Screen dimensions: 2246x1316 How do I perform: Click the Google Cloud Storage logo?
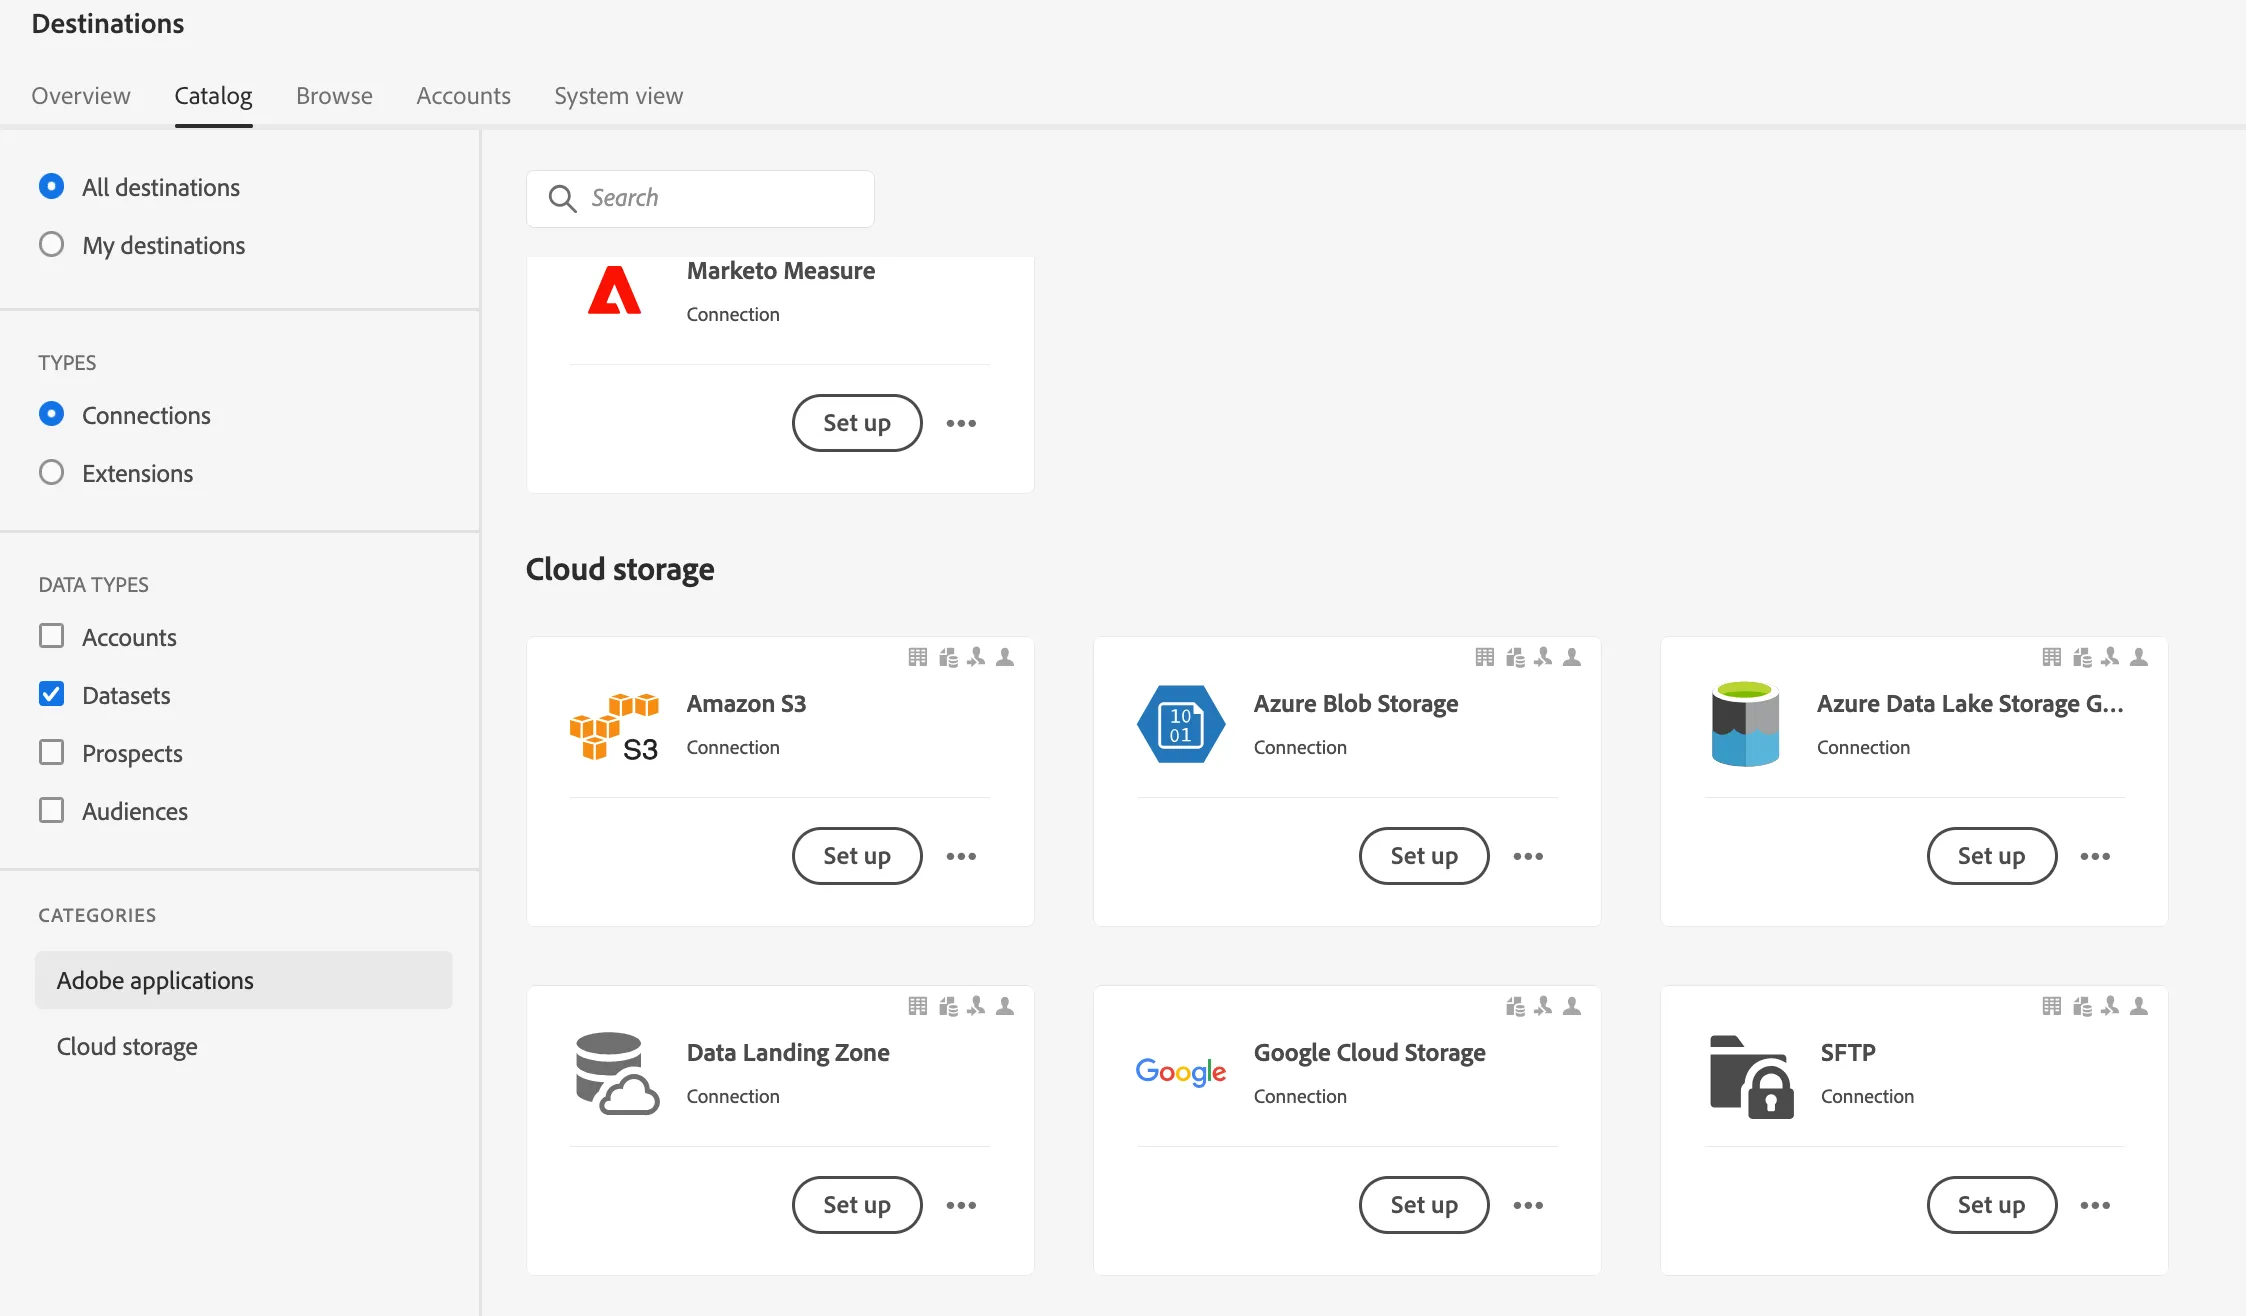(1181, 1072)
